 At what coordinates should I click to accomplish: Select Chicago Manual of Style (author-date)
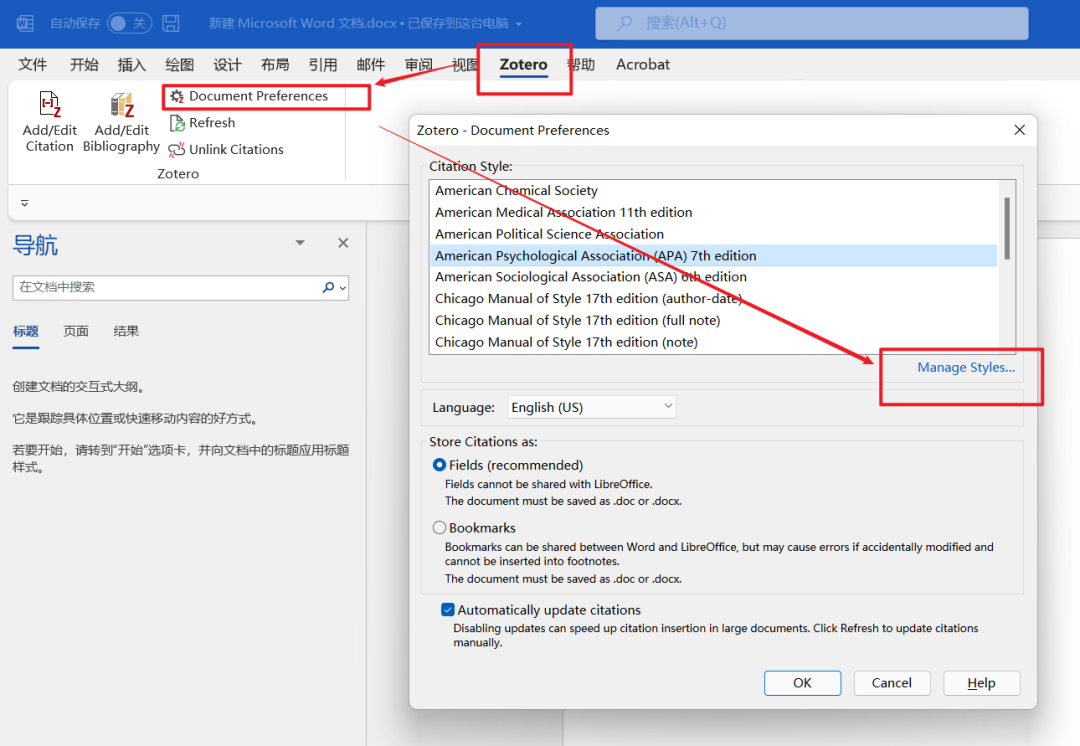click(713, 299)
